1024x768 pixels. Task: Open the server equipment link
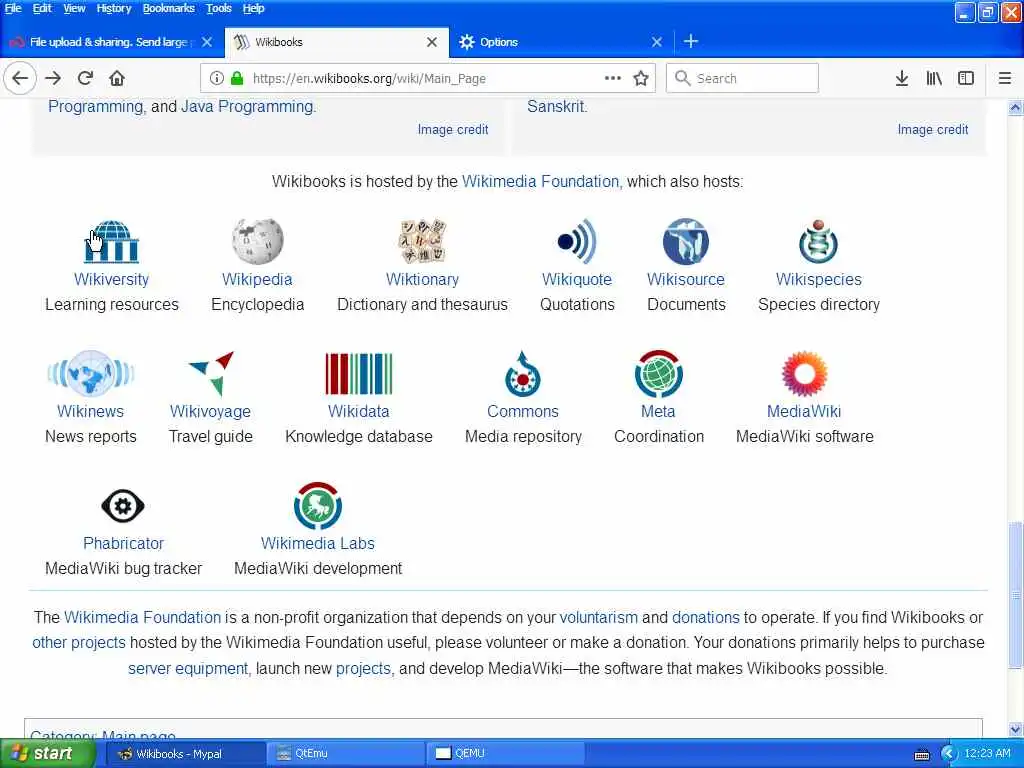point(189,669)
